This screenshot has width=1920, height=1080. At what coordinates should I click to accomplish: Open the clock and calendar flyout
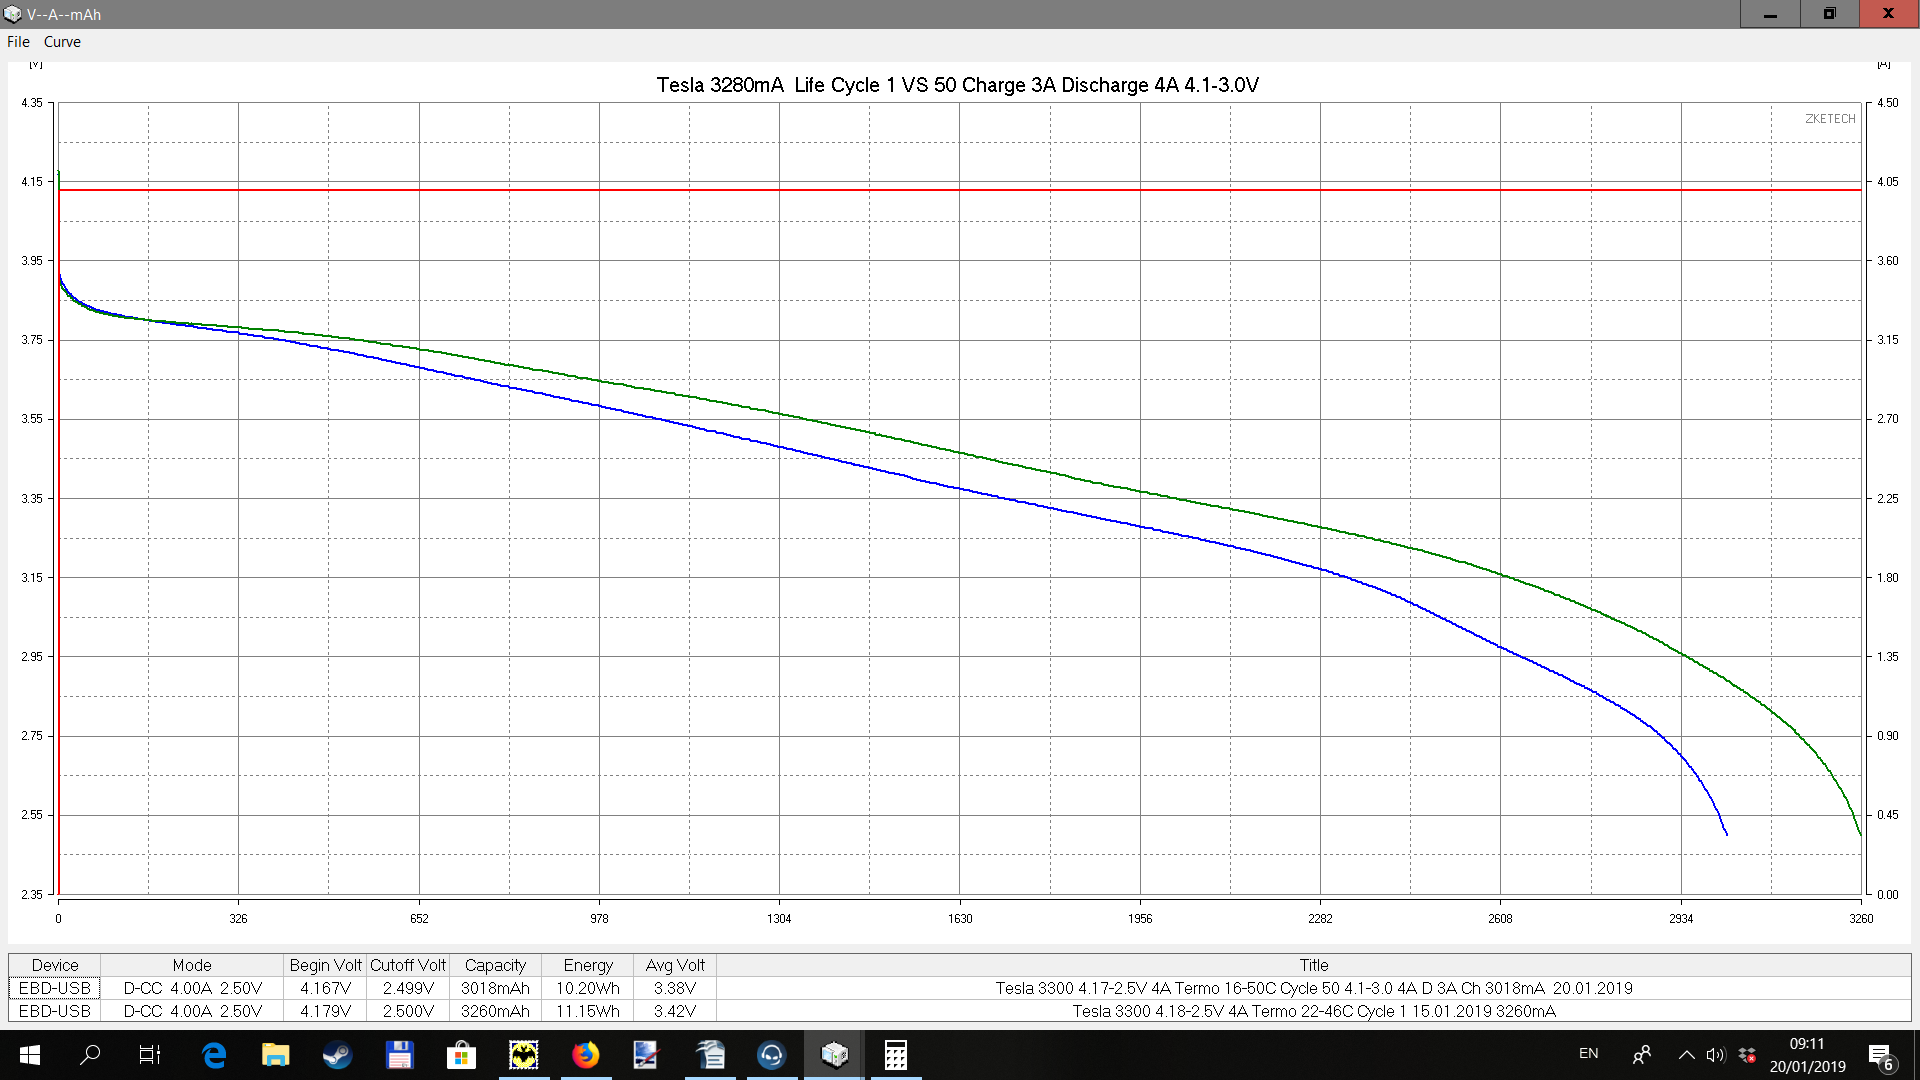click(x=1807, y=1055)
